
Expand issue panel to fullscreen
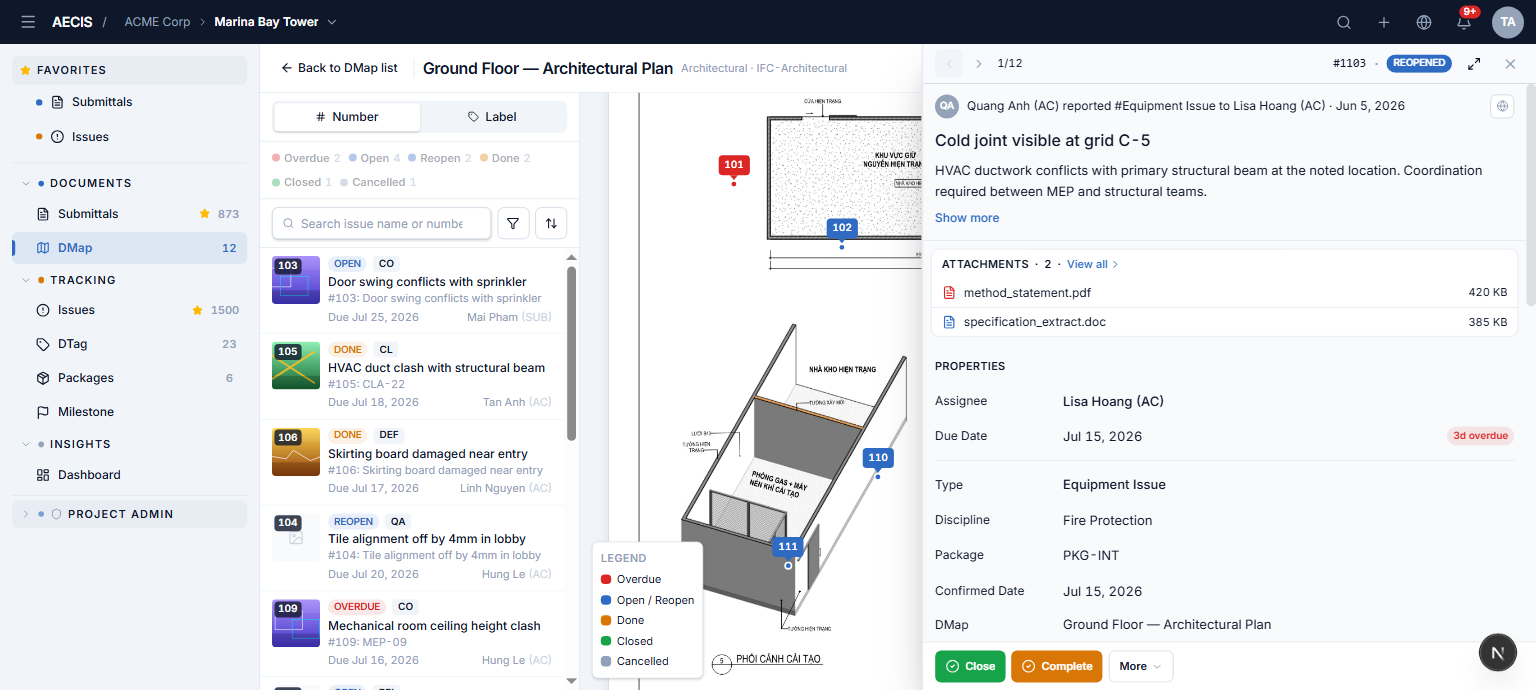point(1474,63)
